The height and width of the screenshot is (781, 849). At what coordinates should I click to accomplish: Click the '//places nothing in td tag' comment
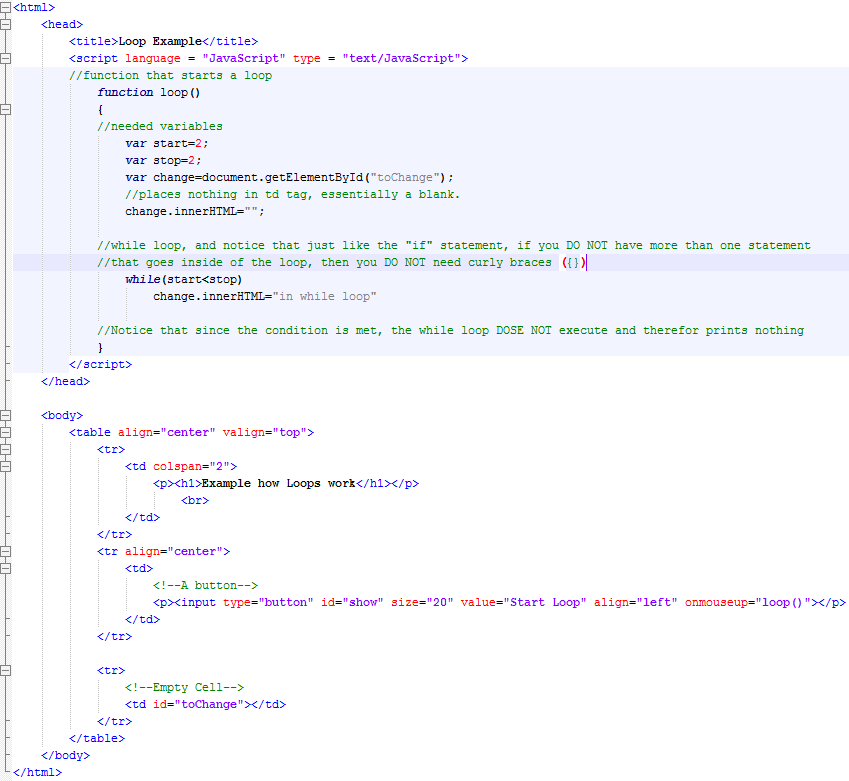[292, 194]
